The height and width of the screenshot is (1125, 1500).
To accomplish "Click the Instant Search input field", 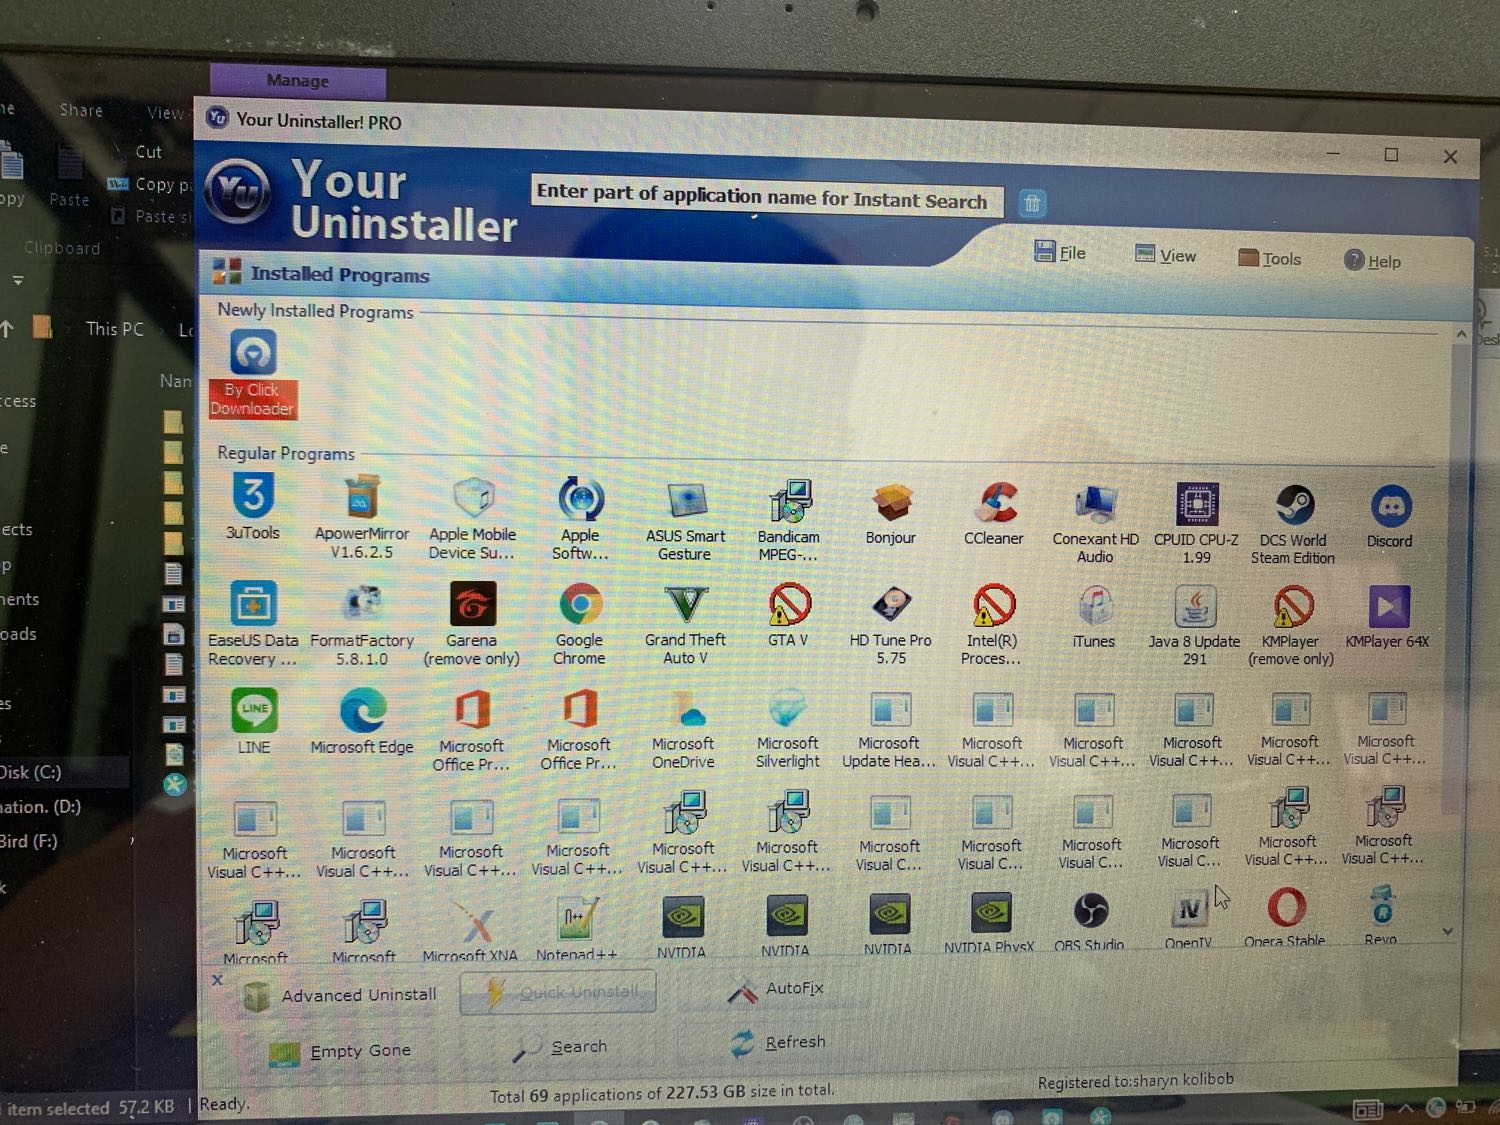I will pyautogui.click(x=766, y=195).
